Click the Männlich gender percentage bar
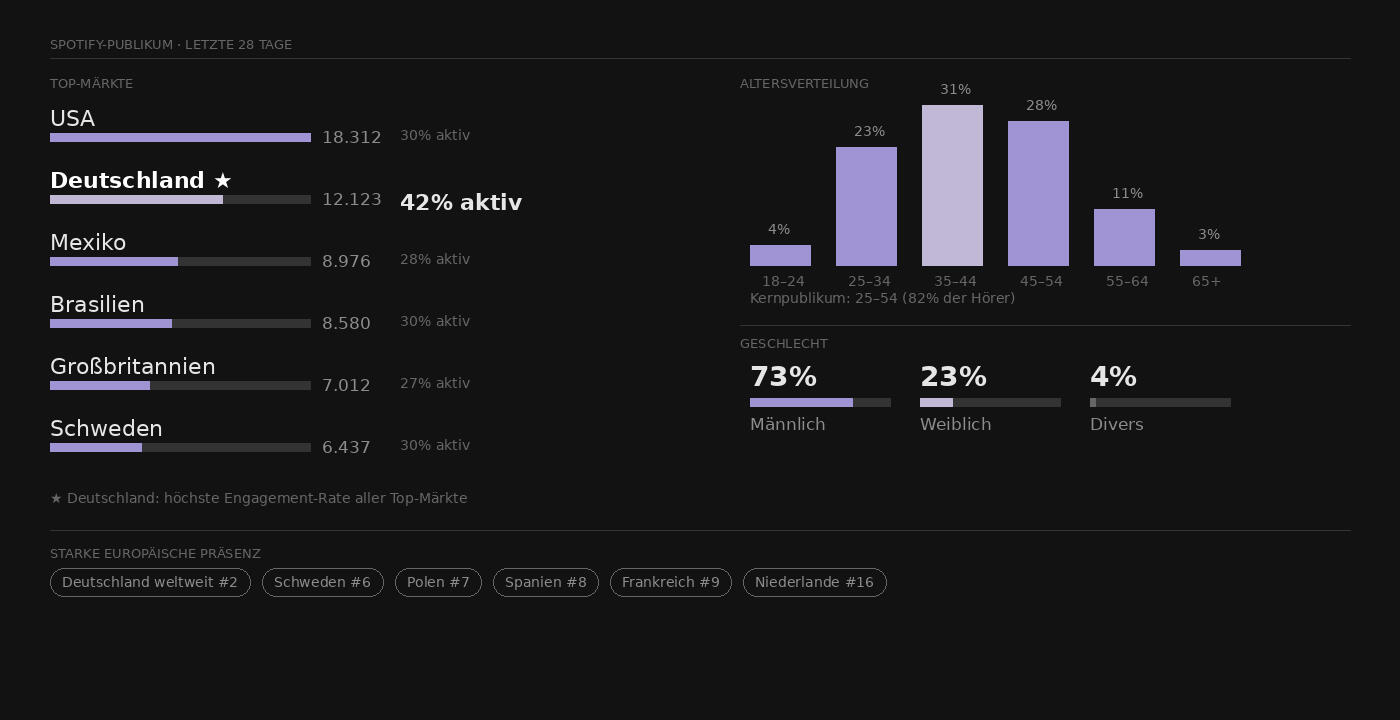 tap(820, 402)
